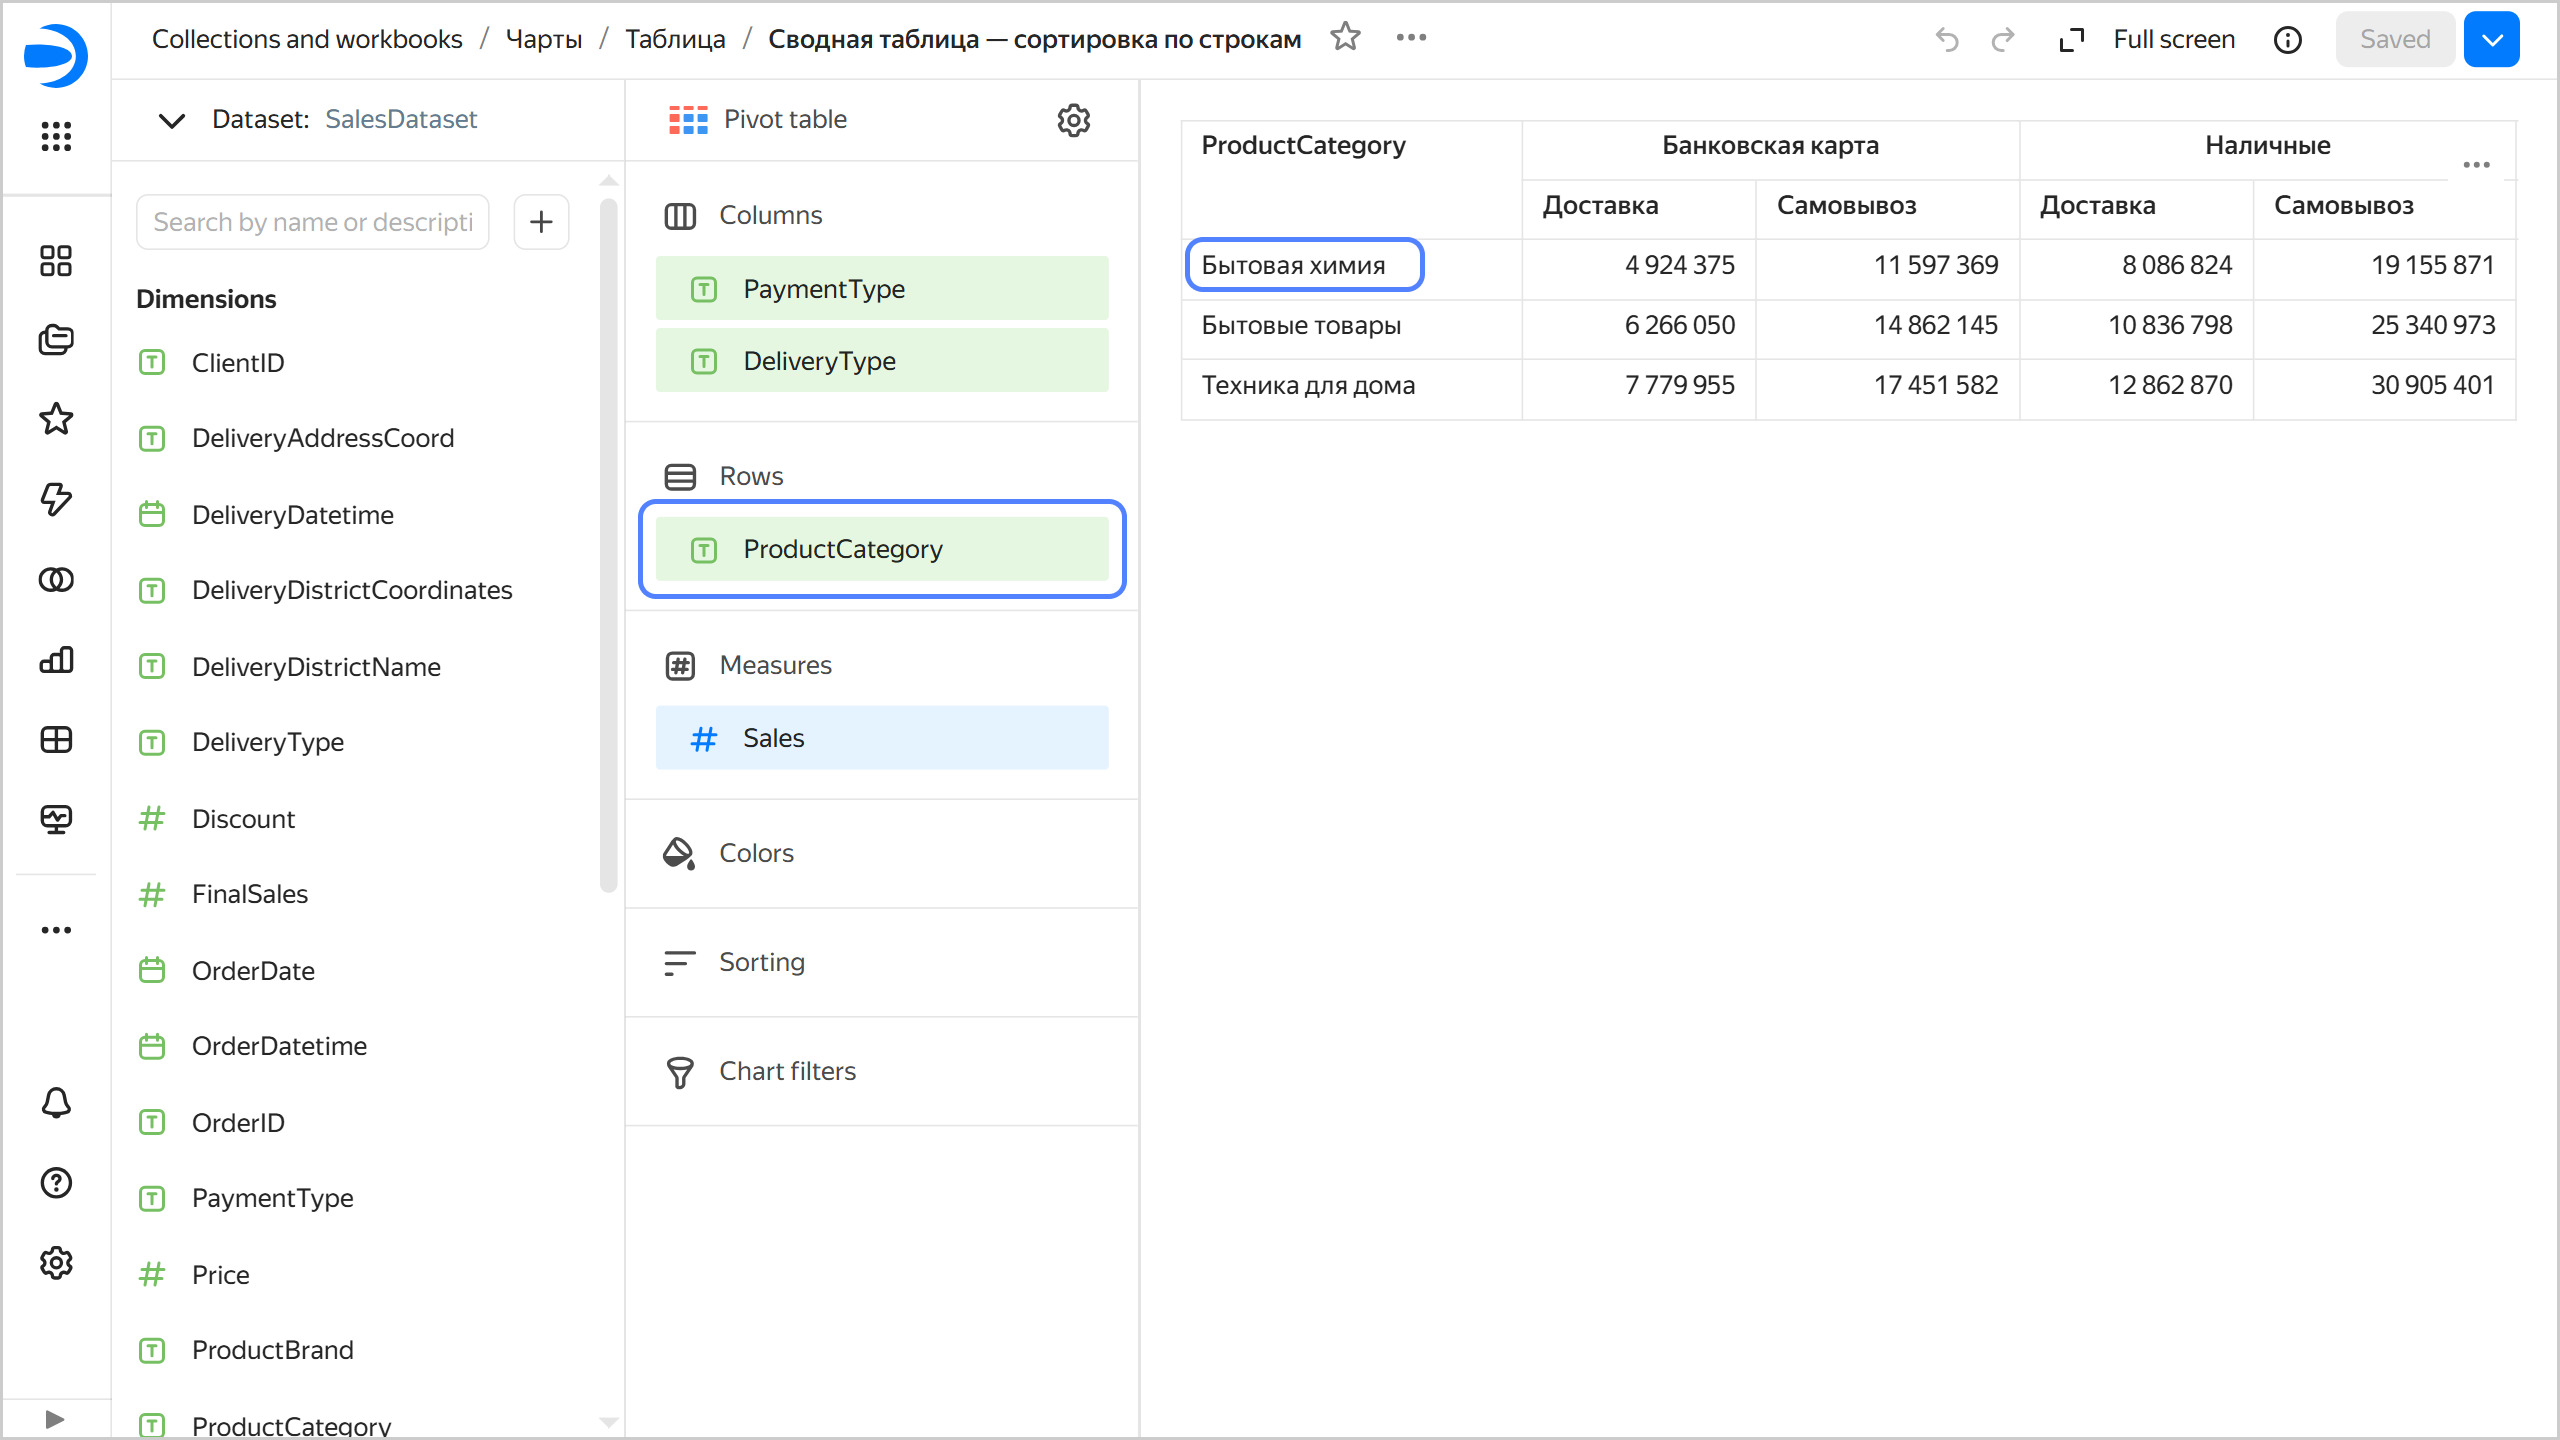Open the save options dropdown arrow

pos(2492,39)
